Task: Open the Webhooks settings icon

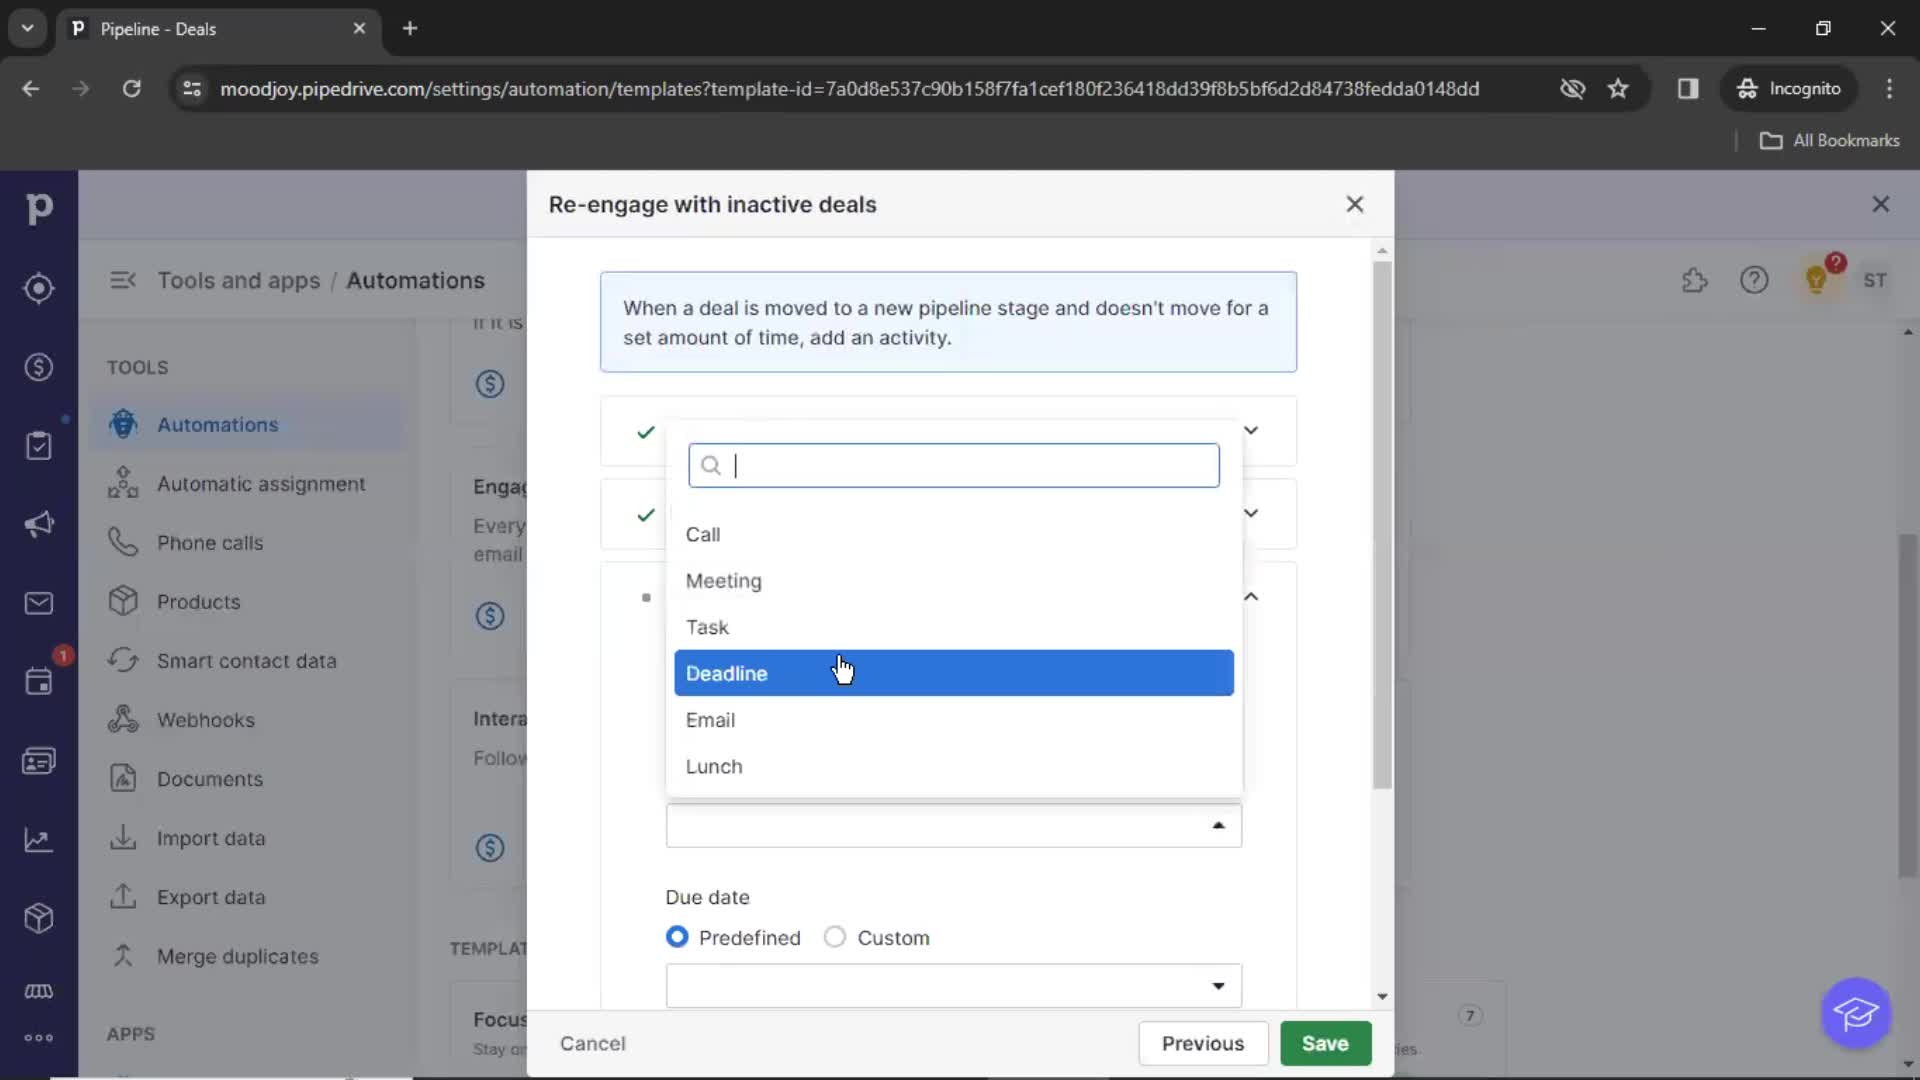Action: pyautogui.click(x=121, y=720)
